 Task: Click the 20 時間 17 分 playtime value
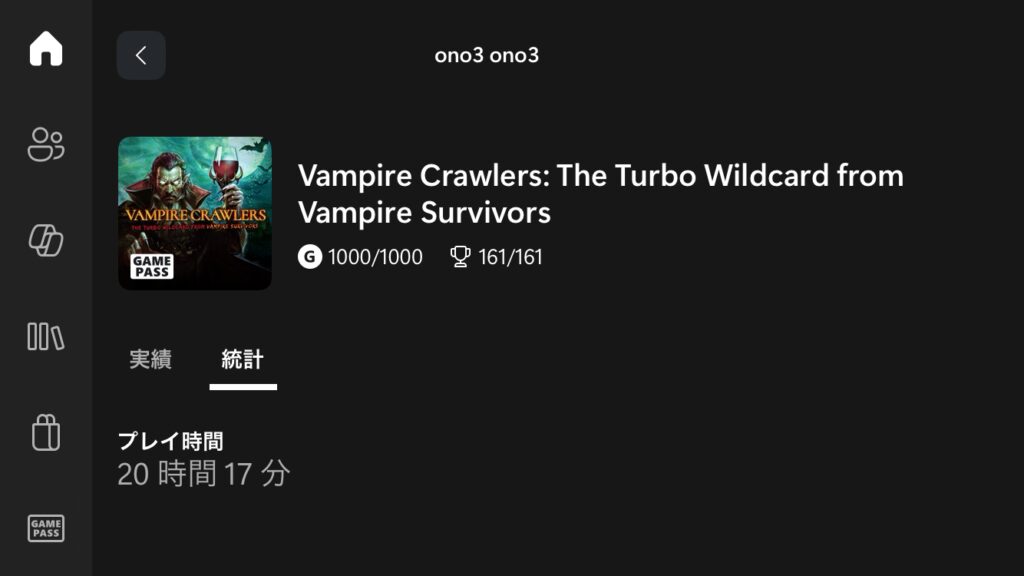coord(203,473)
